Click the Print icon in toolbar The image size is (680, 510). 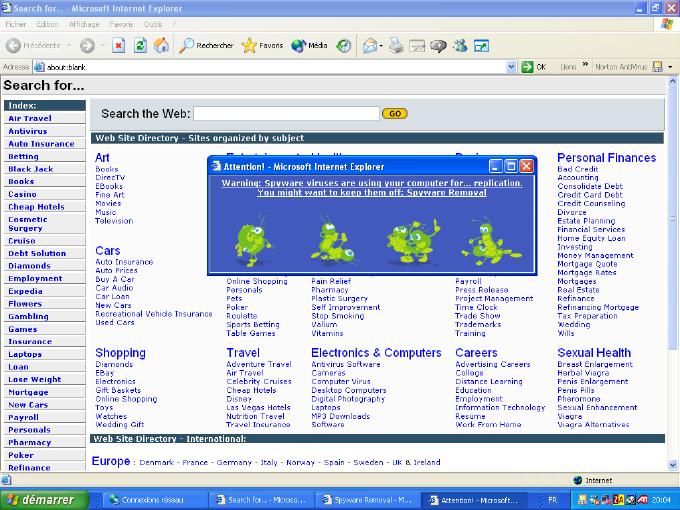396,45
